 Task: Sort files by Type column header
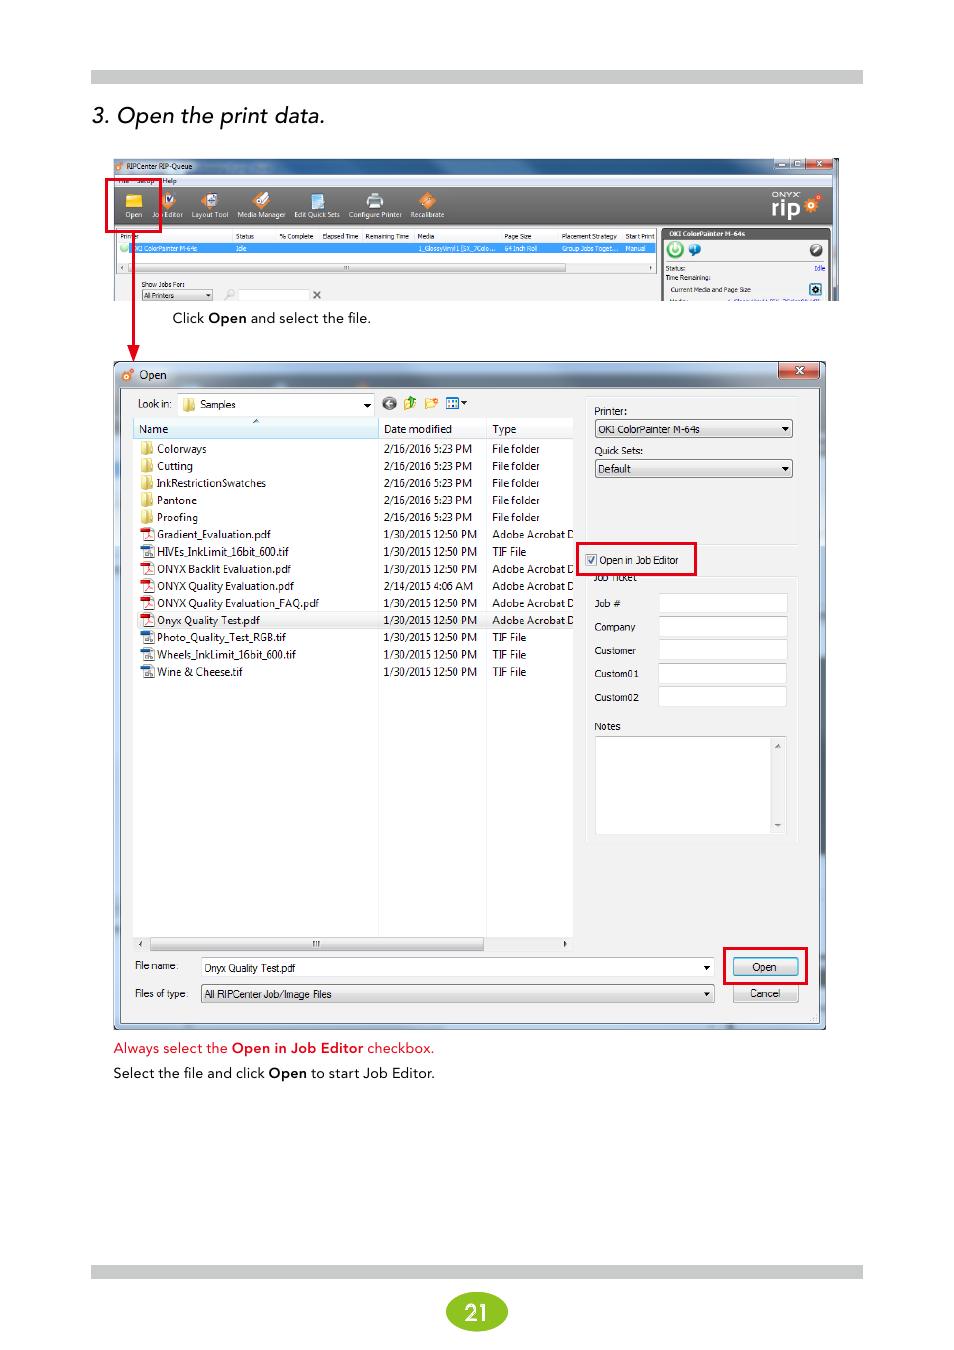click(530, 429)
